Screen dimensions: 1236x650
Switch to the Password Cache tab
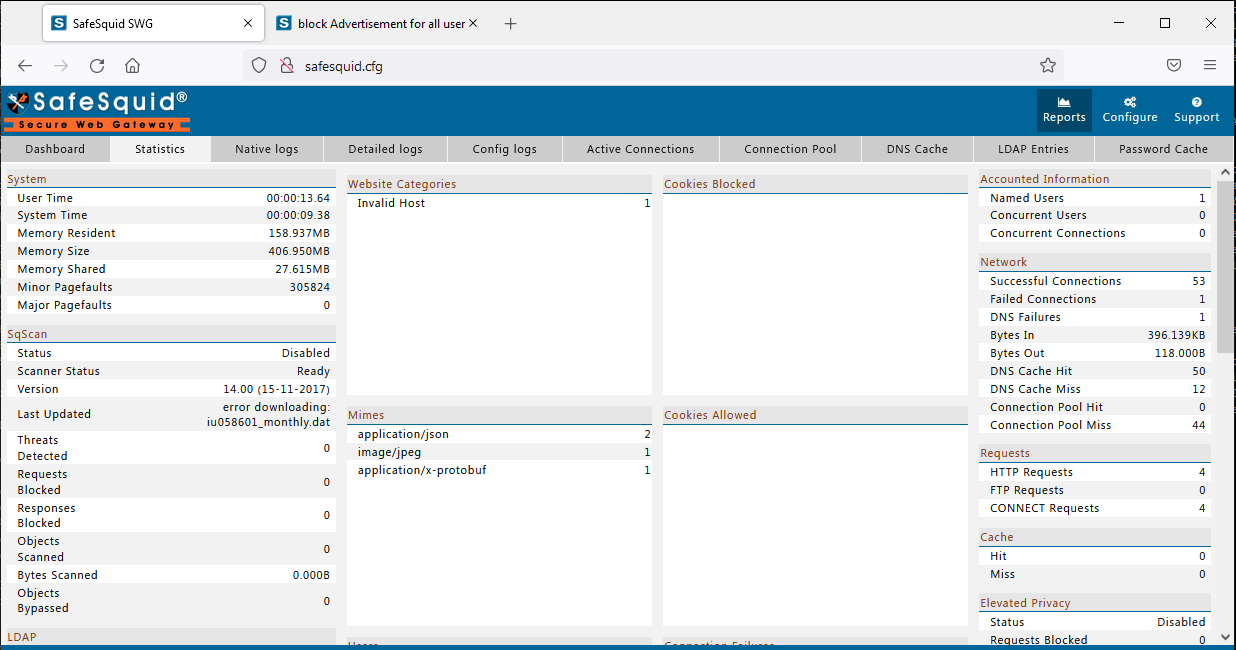[x=1164, y=149]
